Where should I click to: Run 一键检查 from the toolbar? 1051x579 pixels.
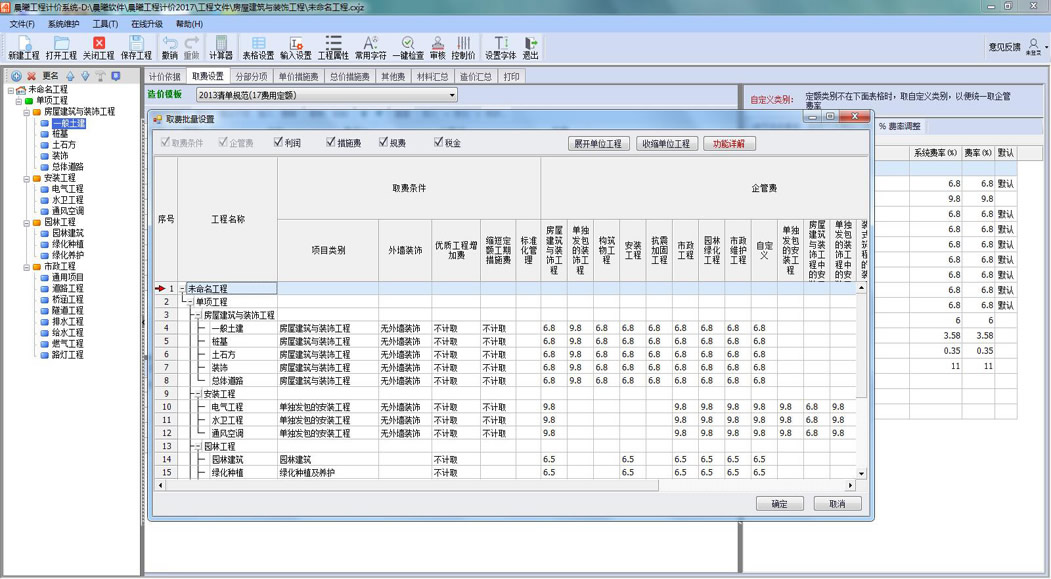pyautogui.click(x=408, y=44)
